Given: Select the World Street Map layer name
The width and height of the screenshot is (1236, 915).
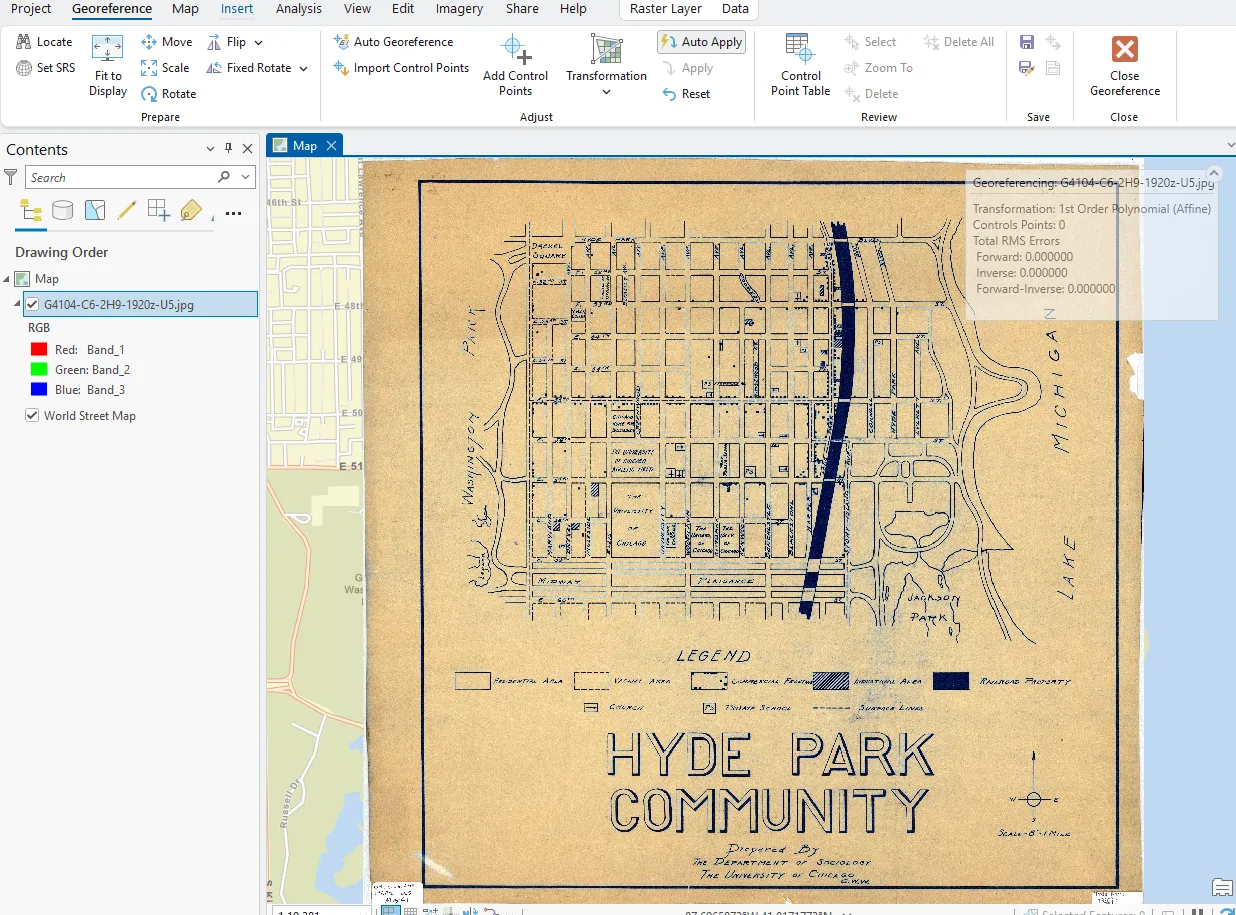Looking at the screenshot, I should coord(90,415).
